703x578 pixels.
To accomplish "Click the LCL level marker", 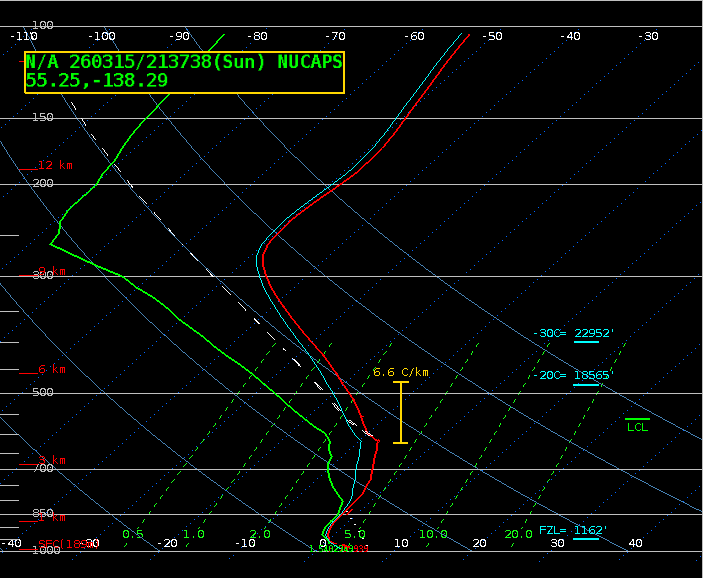I will pos(637,427).
